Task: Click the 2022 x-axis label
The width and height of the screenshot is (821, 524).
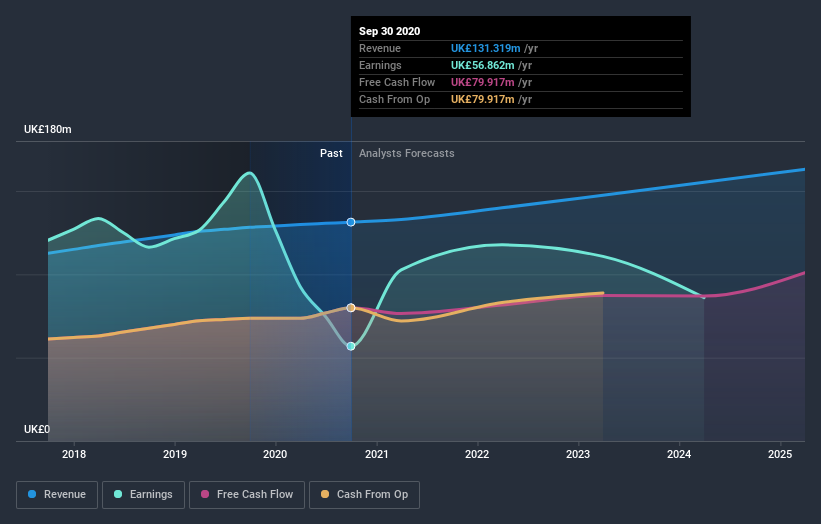Action: (x=477, y=454)
